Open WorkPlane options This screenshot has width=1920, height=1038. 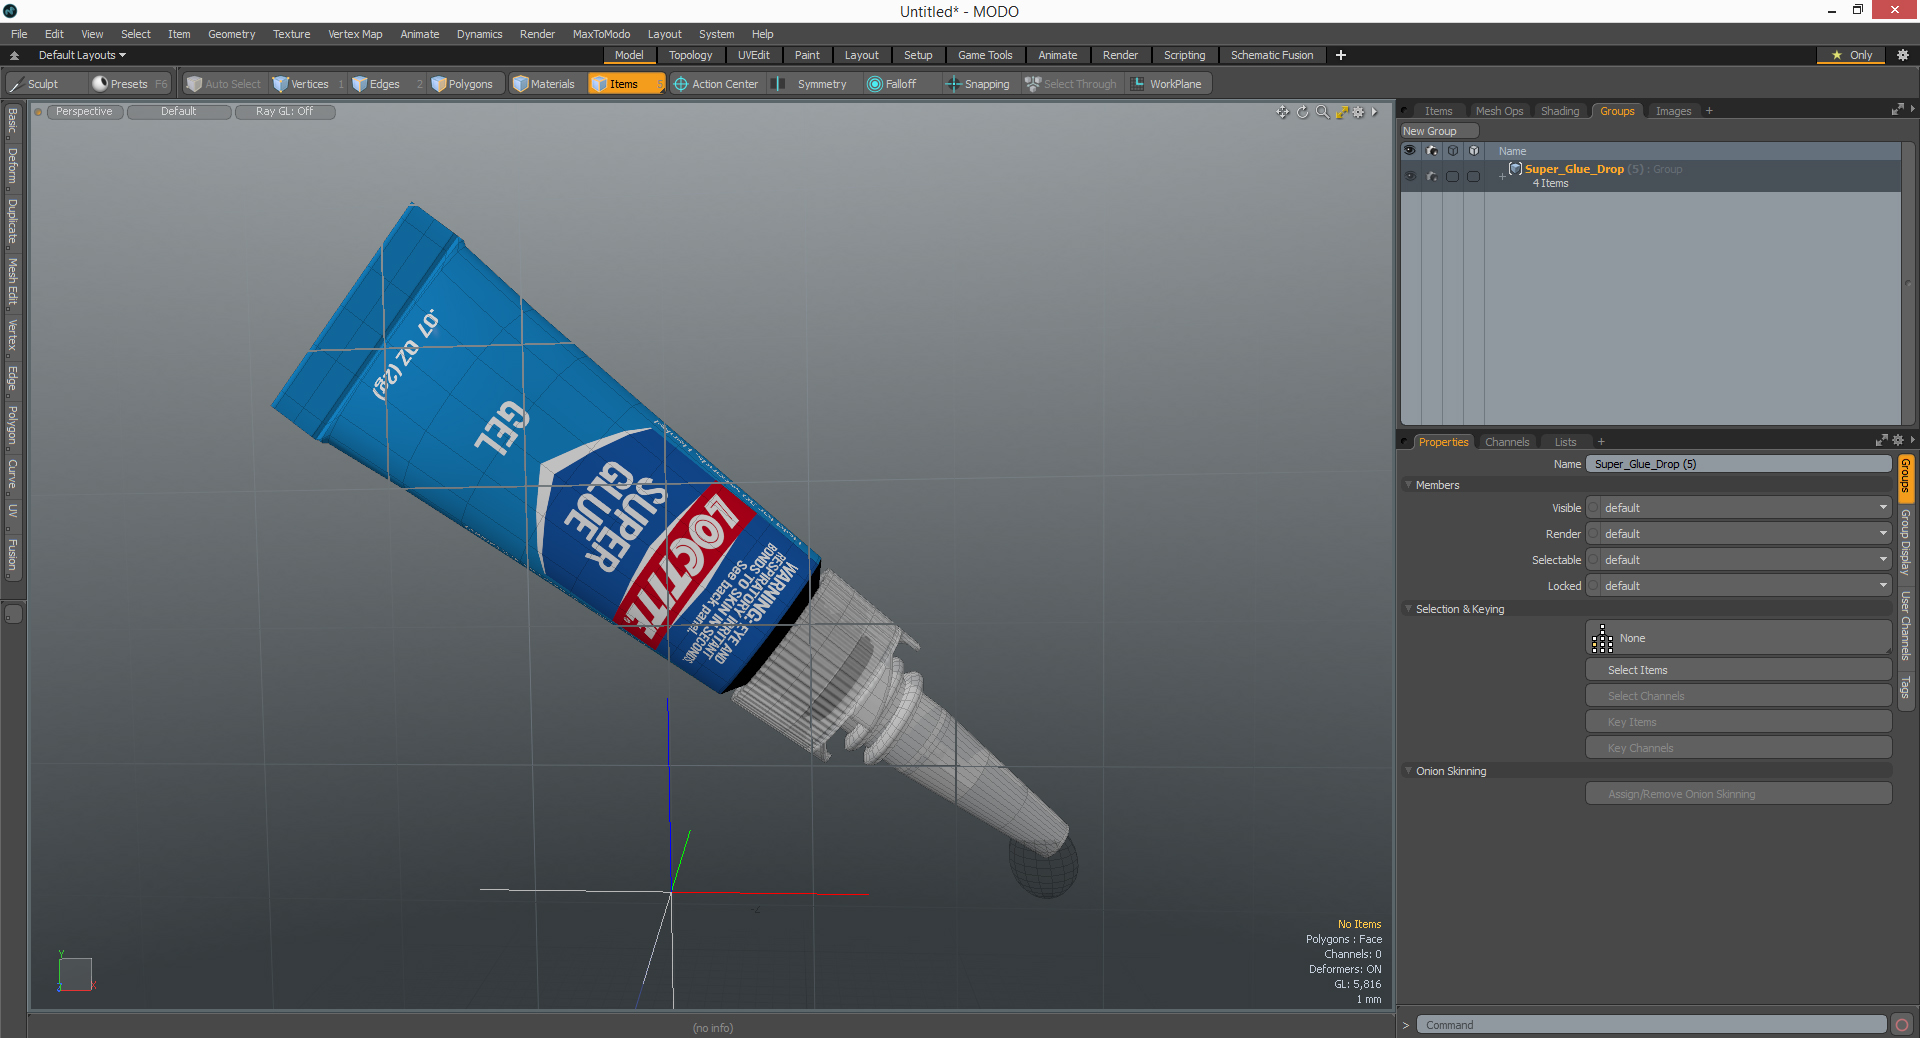click(1167, 84)
